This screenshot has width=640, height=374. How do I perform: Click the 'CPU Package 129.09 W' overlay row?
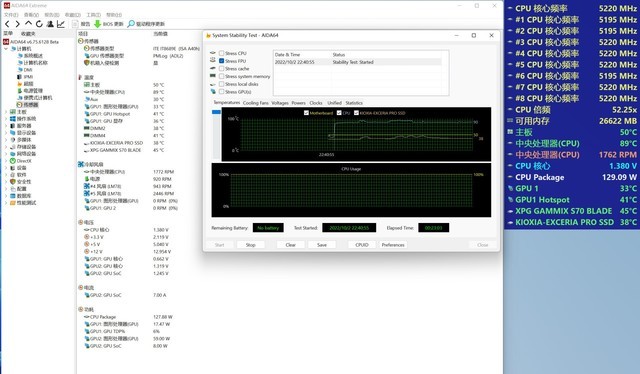572,177
